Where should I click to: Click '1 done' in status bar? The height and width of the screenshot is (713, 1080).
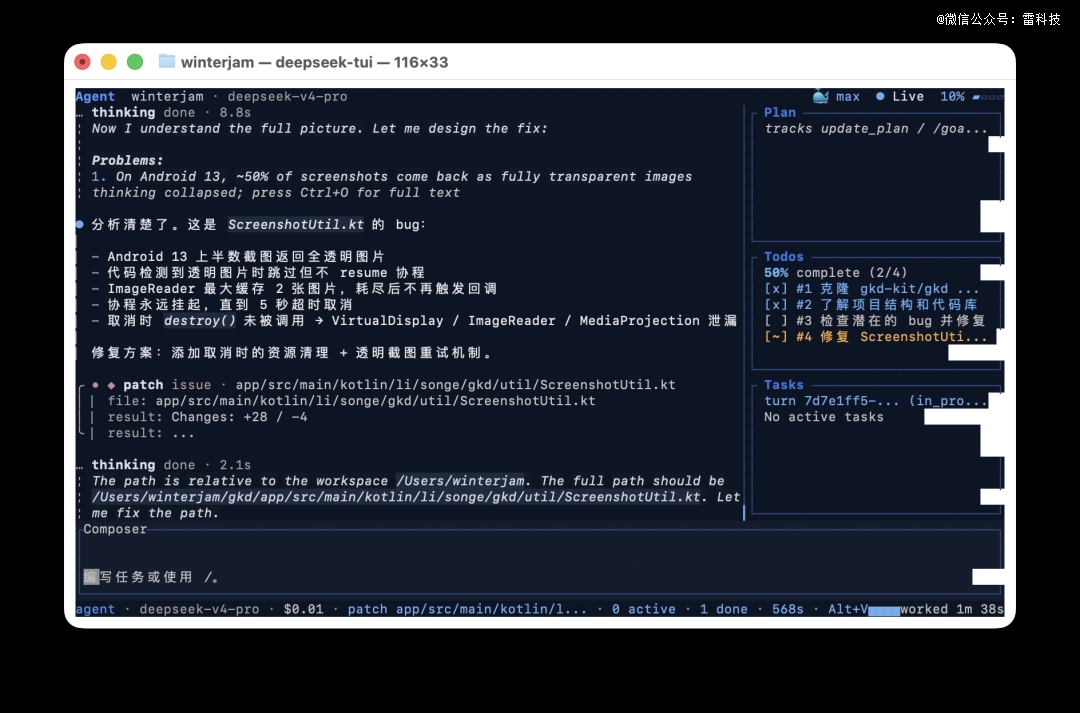click(723, 609)
